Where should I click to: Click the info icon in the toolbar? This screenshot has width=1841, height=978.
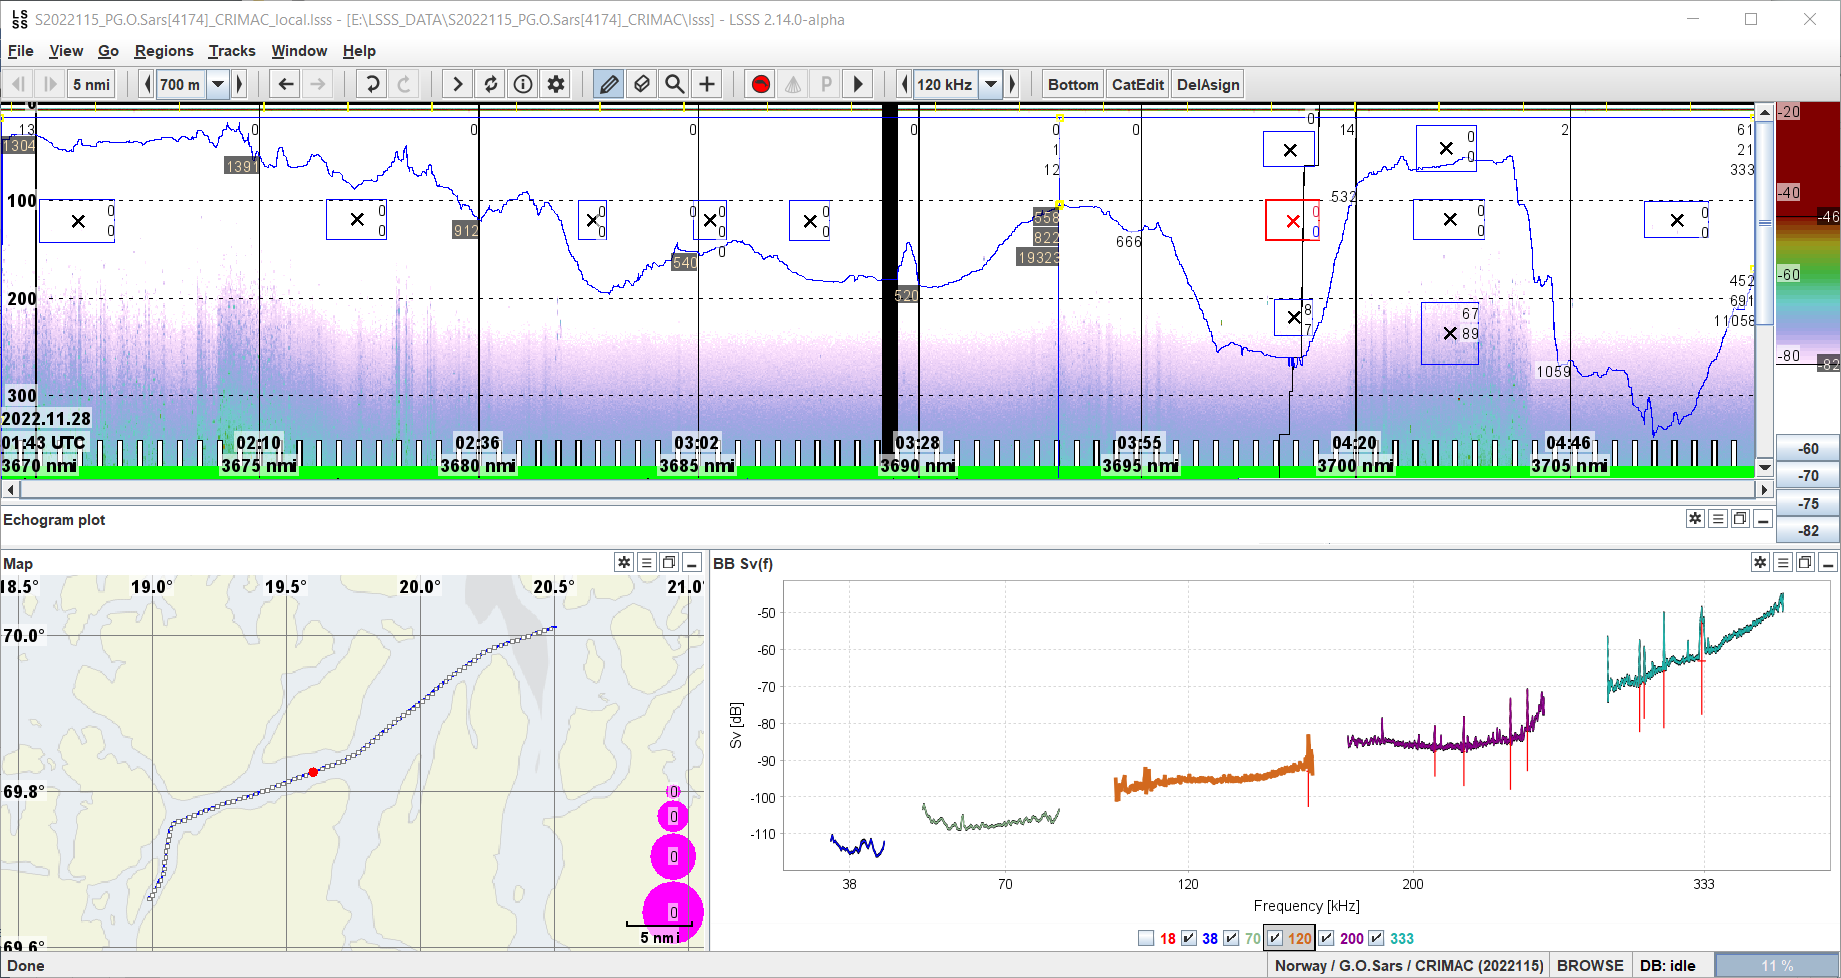click(523, 84)
